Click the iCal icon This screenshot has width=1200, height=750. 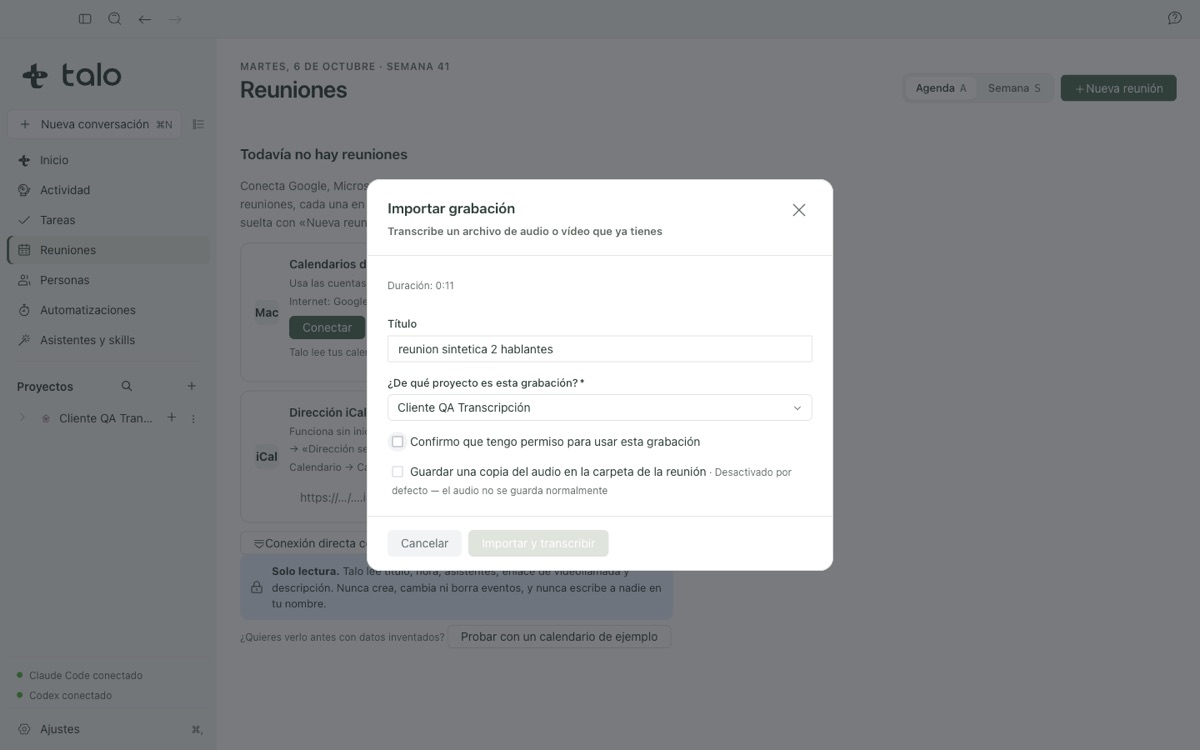coord(267,457)
